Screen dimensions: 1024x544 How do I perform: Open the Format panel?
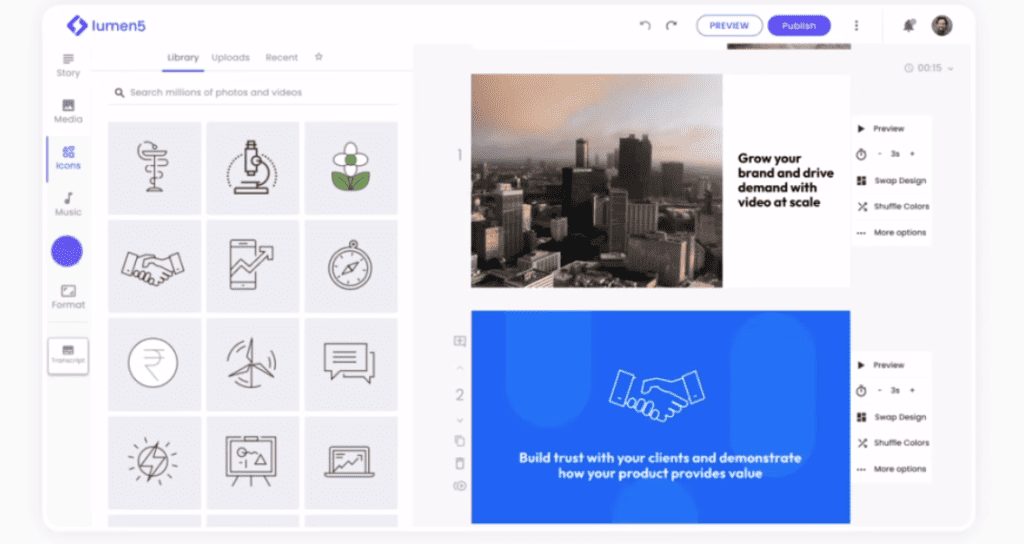68,296
